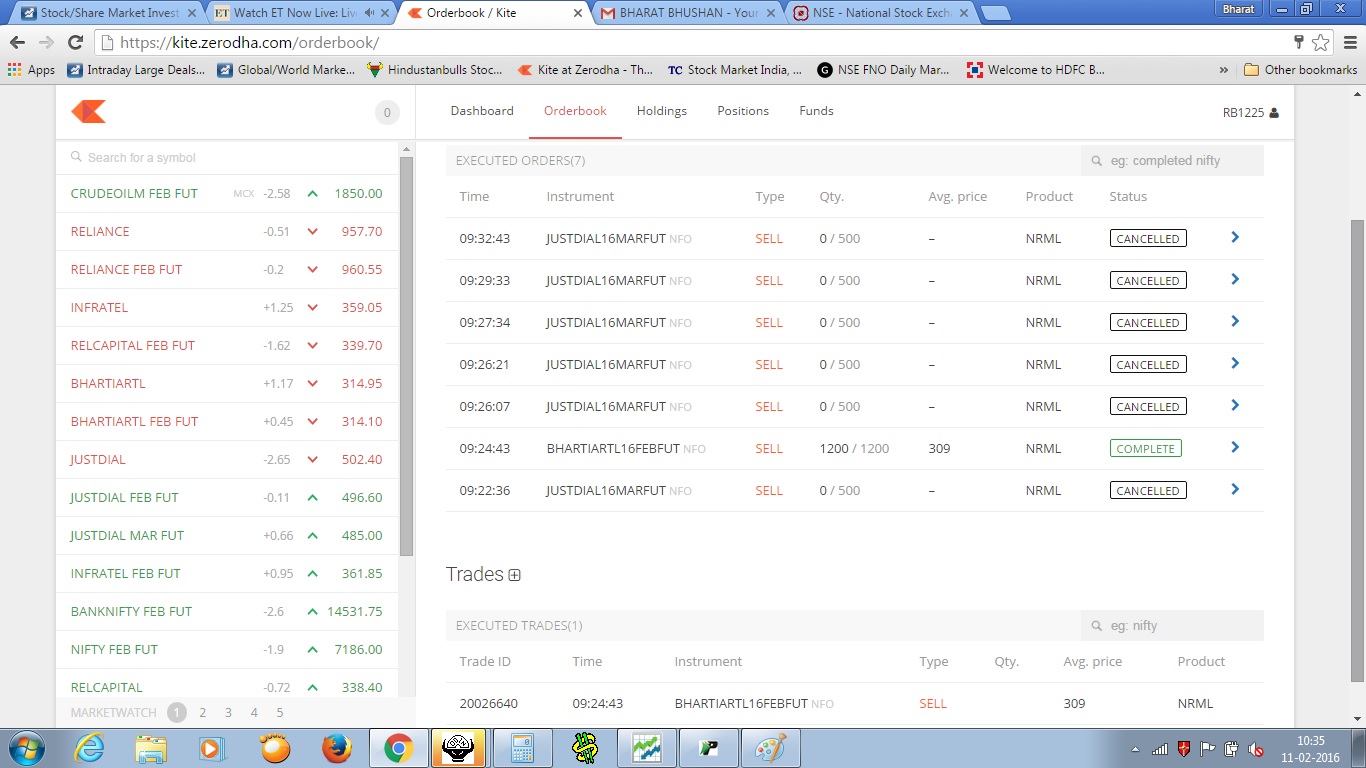Open Intraday Large Deals bookmark
The image size is (1366, 768).
click(136, 70)
